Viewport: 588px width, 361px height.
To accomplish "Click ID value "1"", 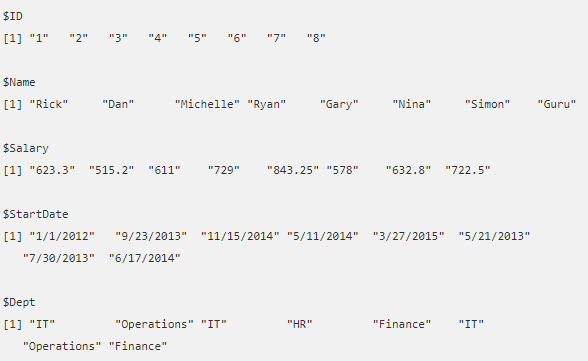I will (39, 38).
